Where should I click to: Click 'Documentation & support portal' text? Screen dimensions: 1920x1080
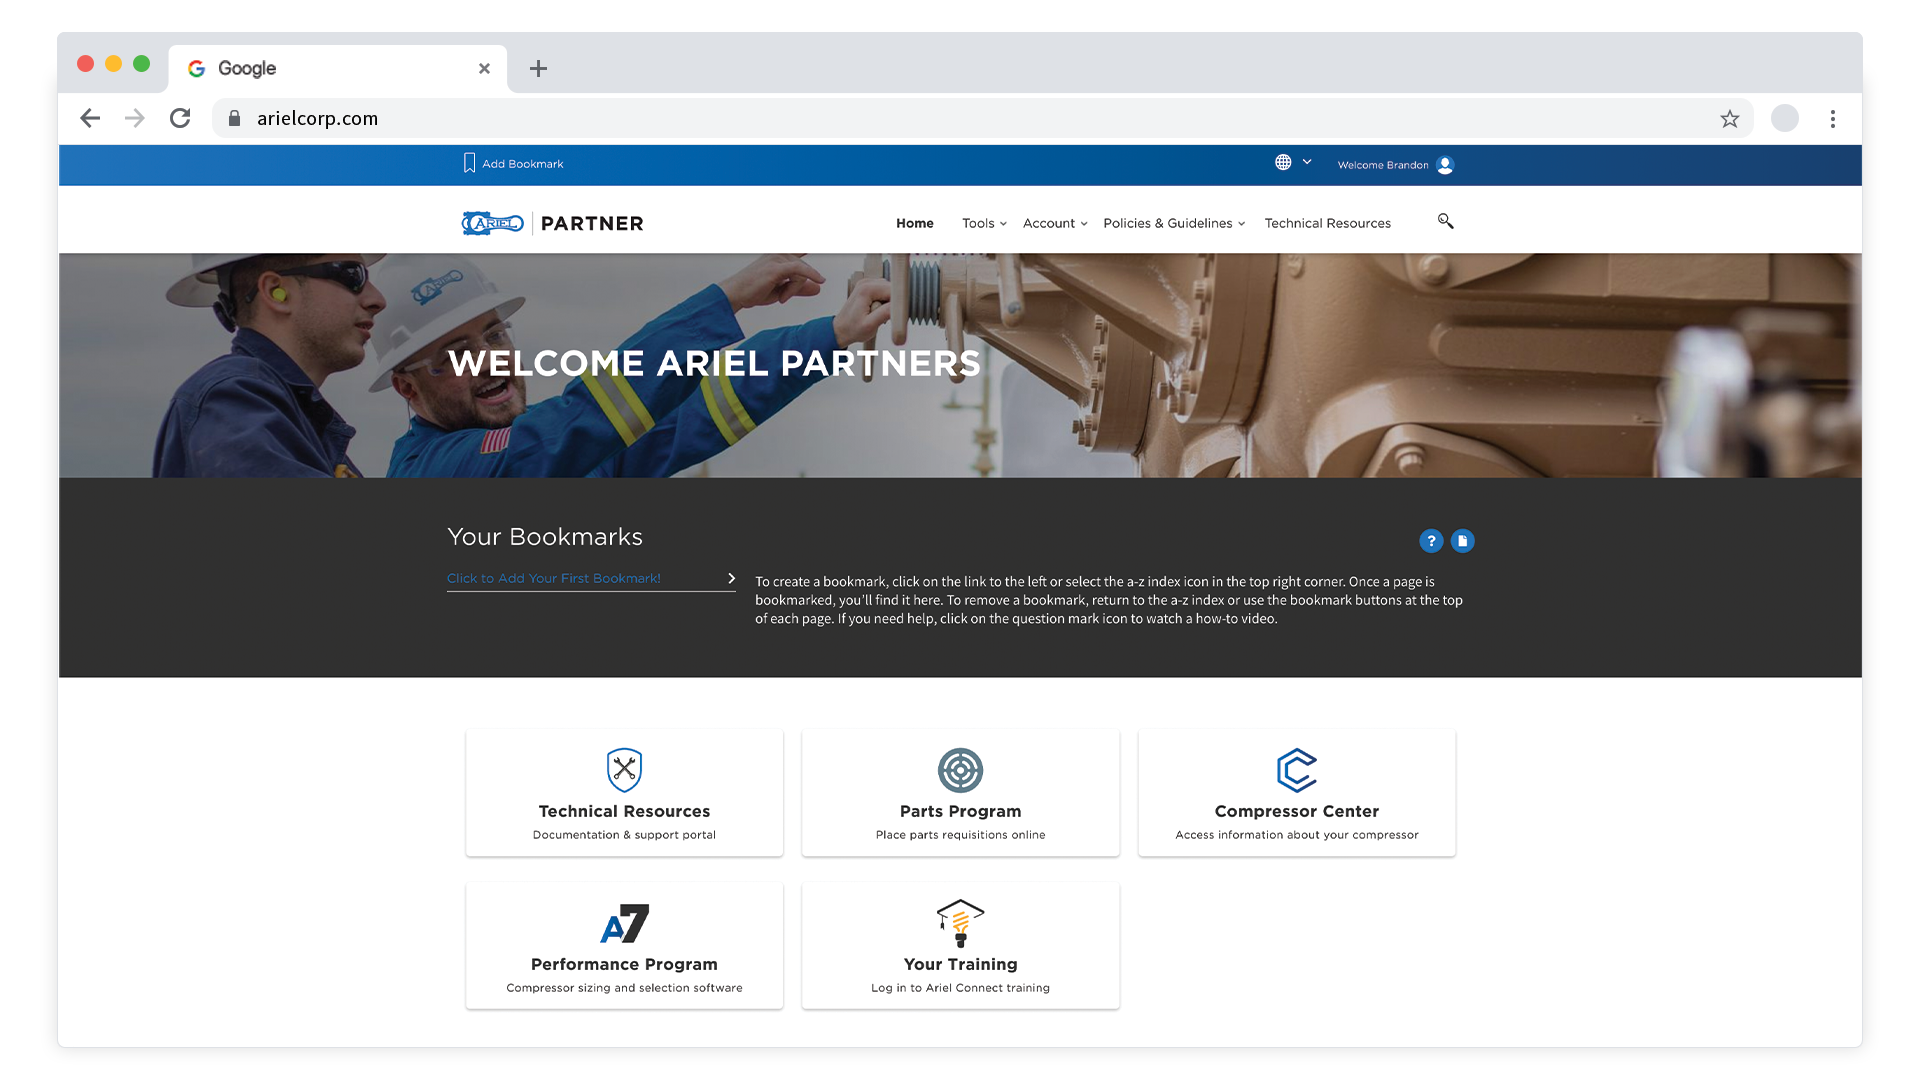pos(624,835)
